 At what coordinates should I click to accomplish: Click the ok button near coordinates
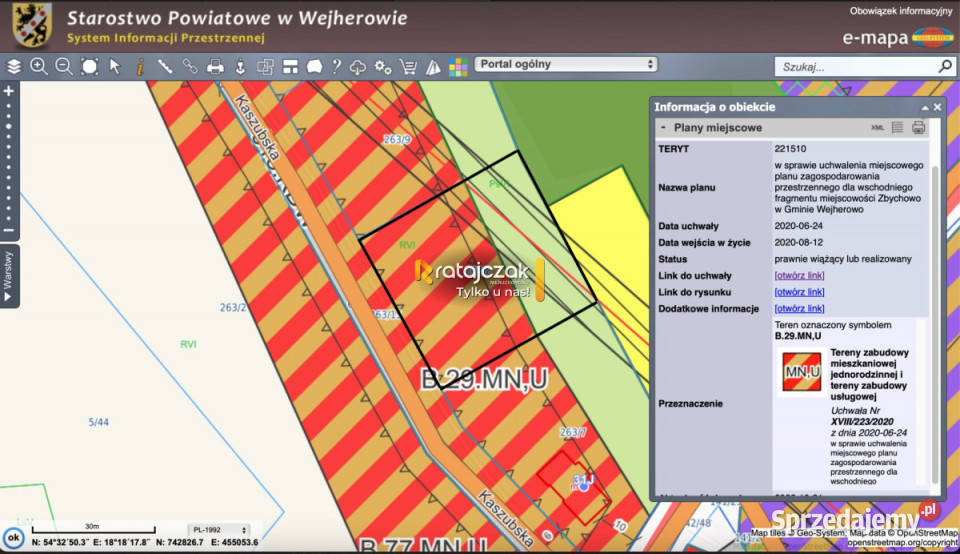point(13,538)
